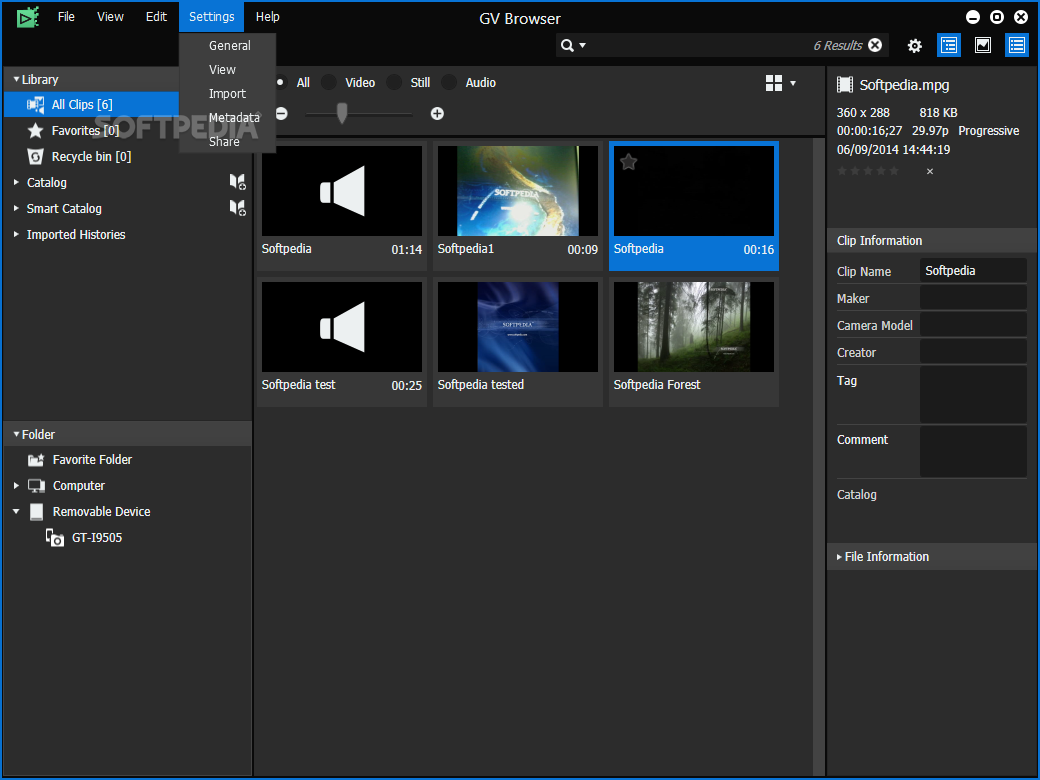Open the search magnifier options
The height and width of the screenshot is (780, 1040).
573,45
